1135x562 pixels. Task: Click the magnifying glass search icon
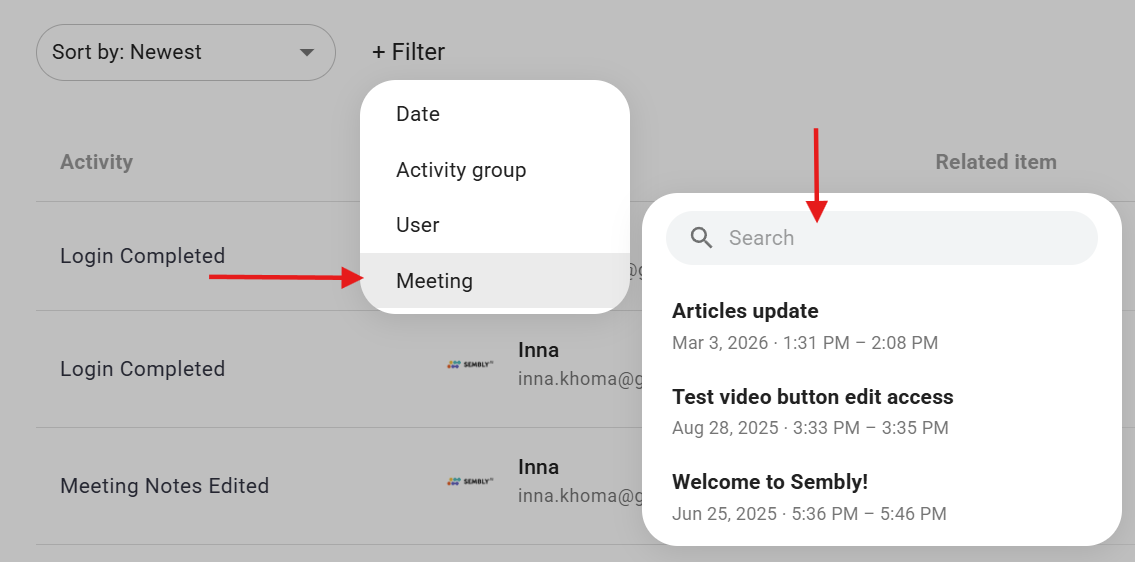click(702, 238)
